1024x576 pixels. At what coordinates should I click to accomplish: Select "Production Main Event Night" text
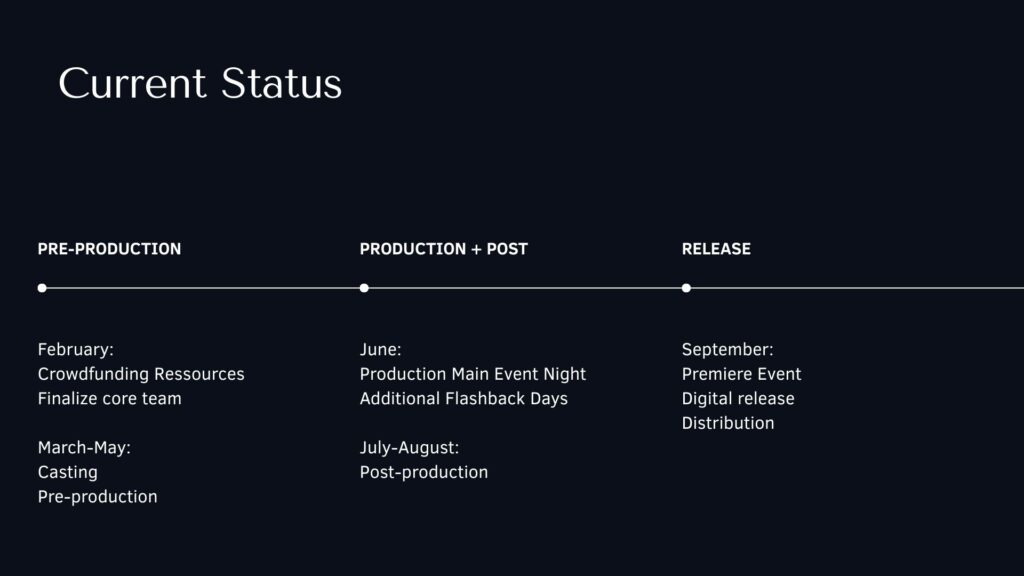coord(473,374)
